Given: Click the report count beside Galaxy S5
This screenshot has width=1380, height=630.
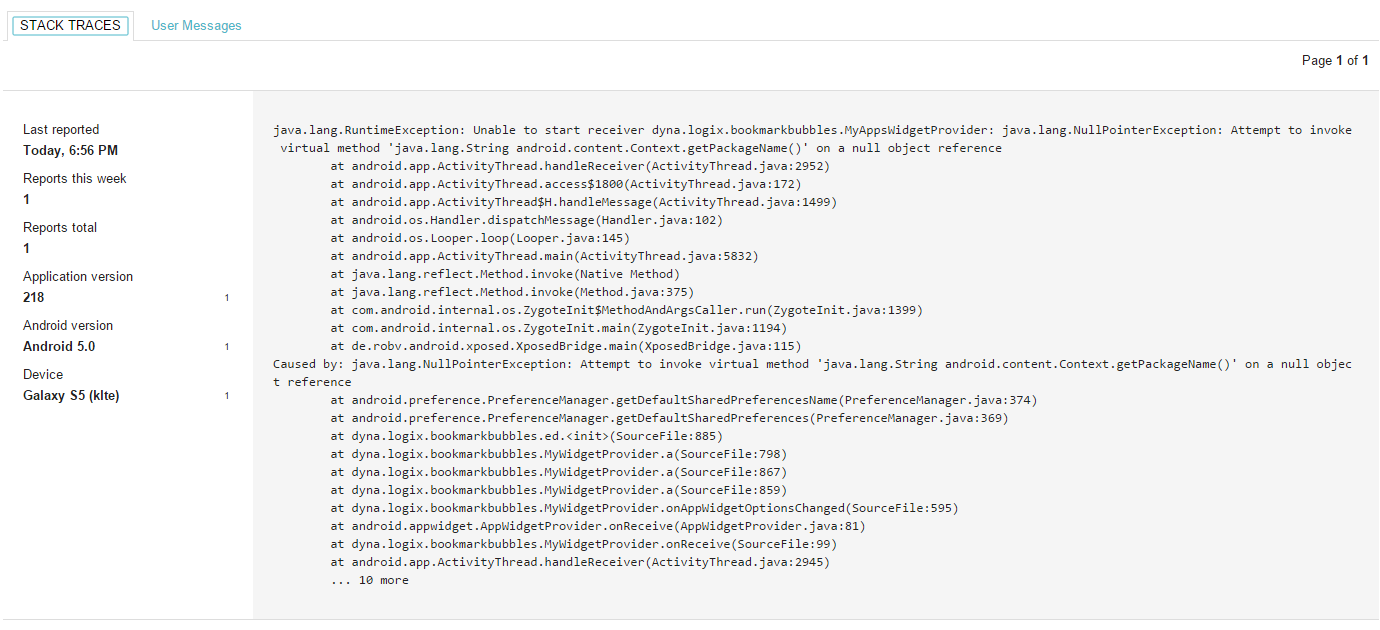Looking at the screenshot, I should point(227,396).
